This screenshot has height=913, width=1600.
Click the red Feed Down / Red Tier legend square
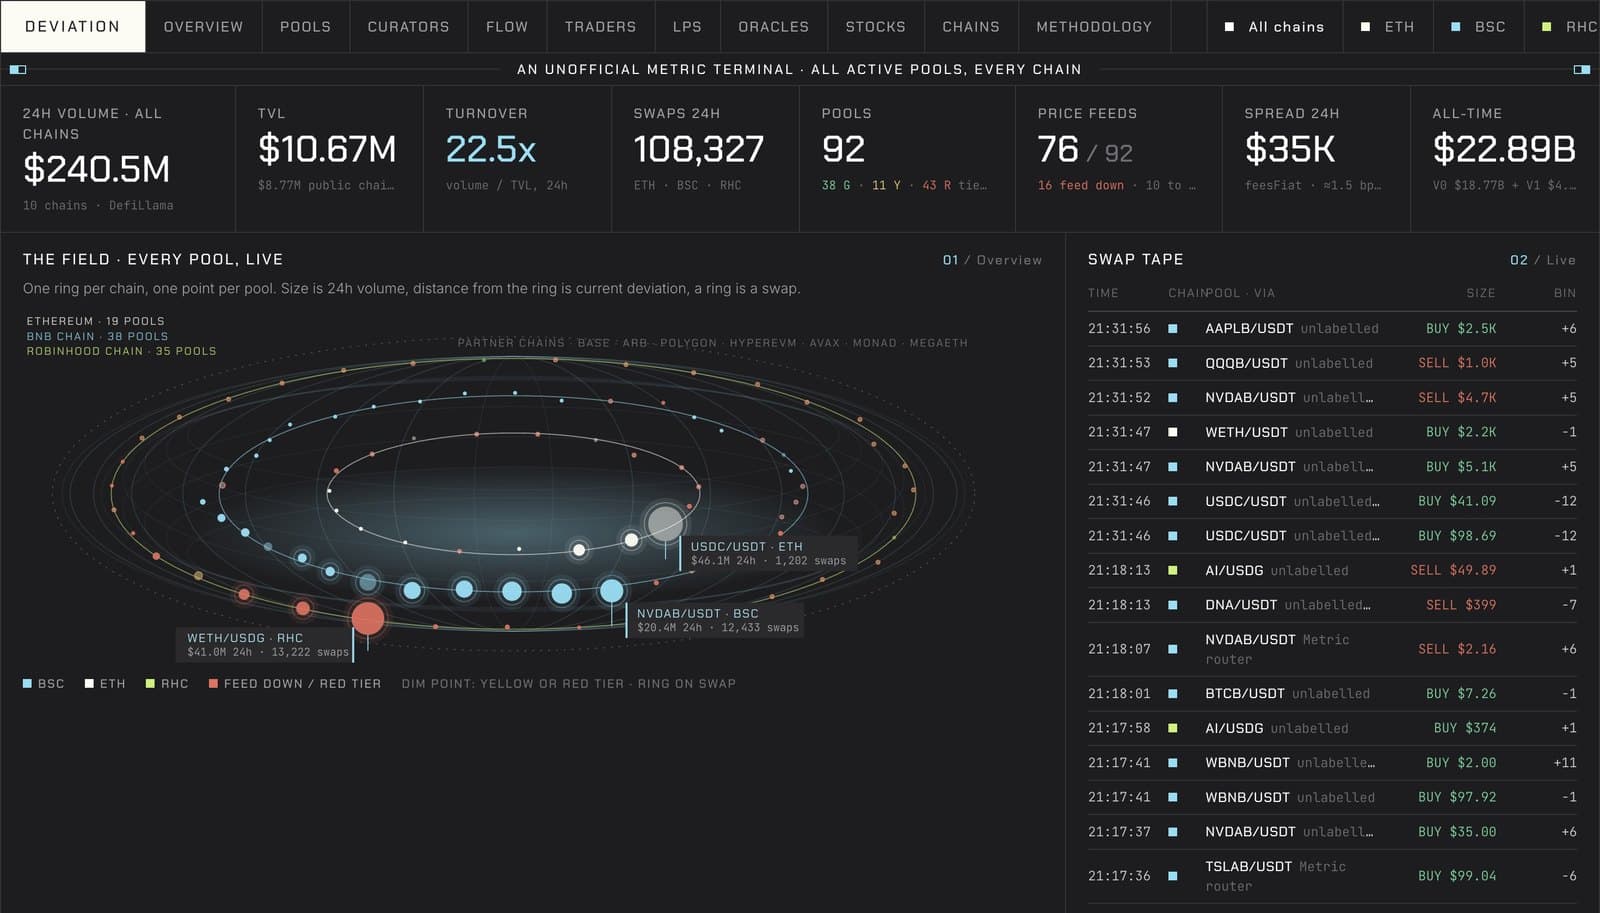(x=213, y=684)
